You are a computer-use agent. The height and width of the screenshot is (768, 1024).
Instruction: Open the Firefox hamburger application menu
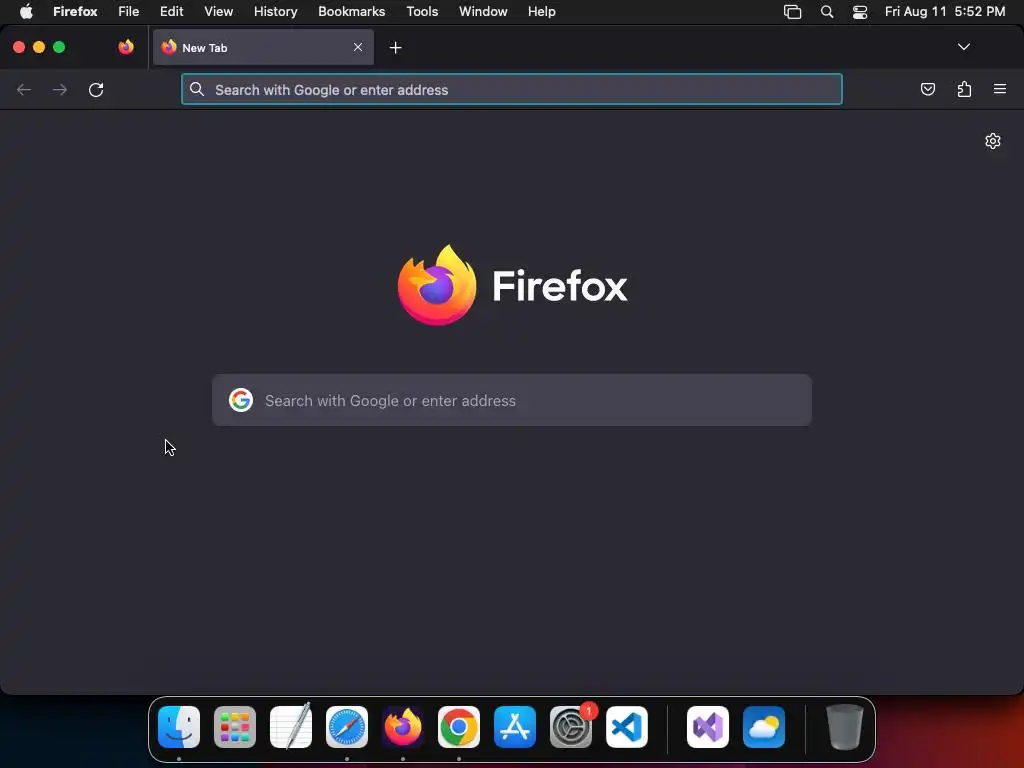[1000, 89]
